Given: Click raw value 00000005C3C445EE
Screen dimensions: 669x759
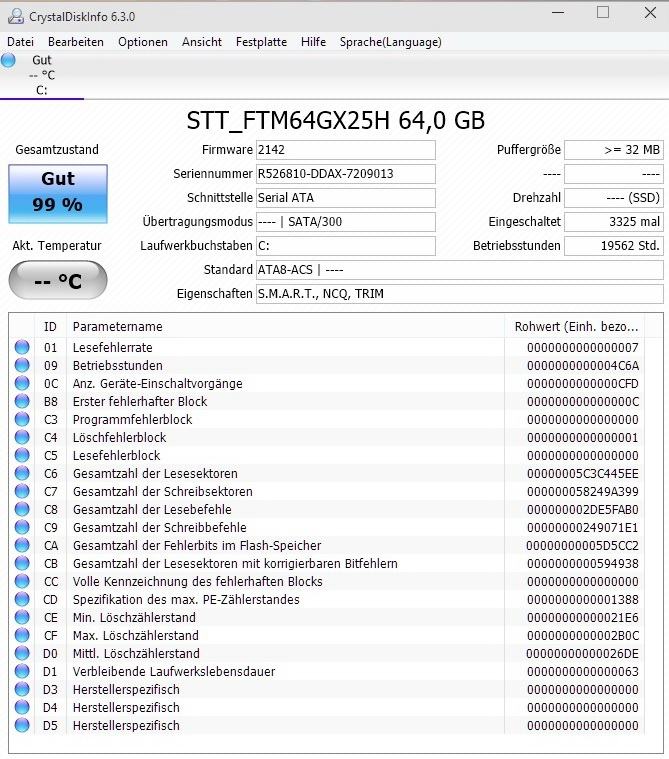Looking at the screenshot, I should tap(583, 473).
